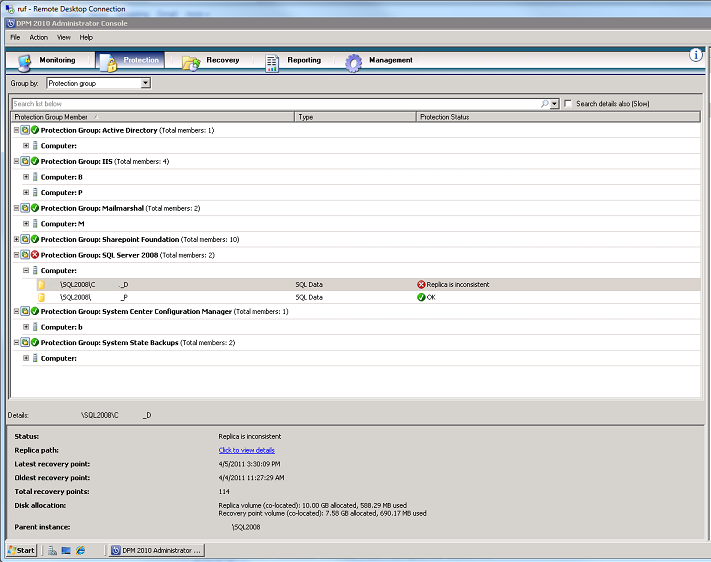The image size is (711, 562).
Task: Click the Total recovery points value 114
Action: [x=224, y=492]
